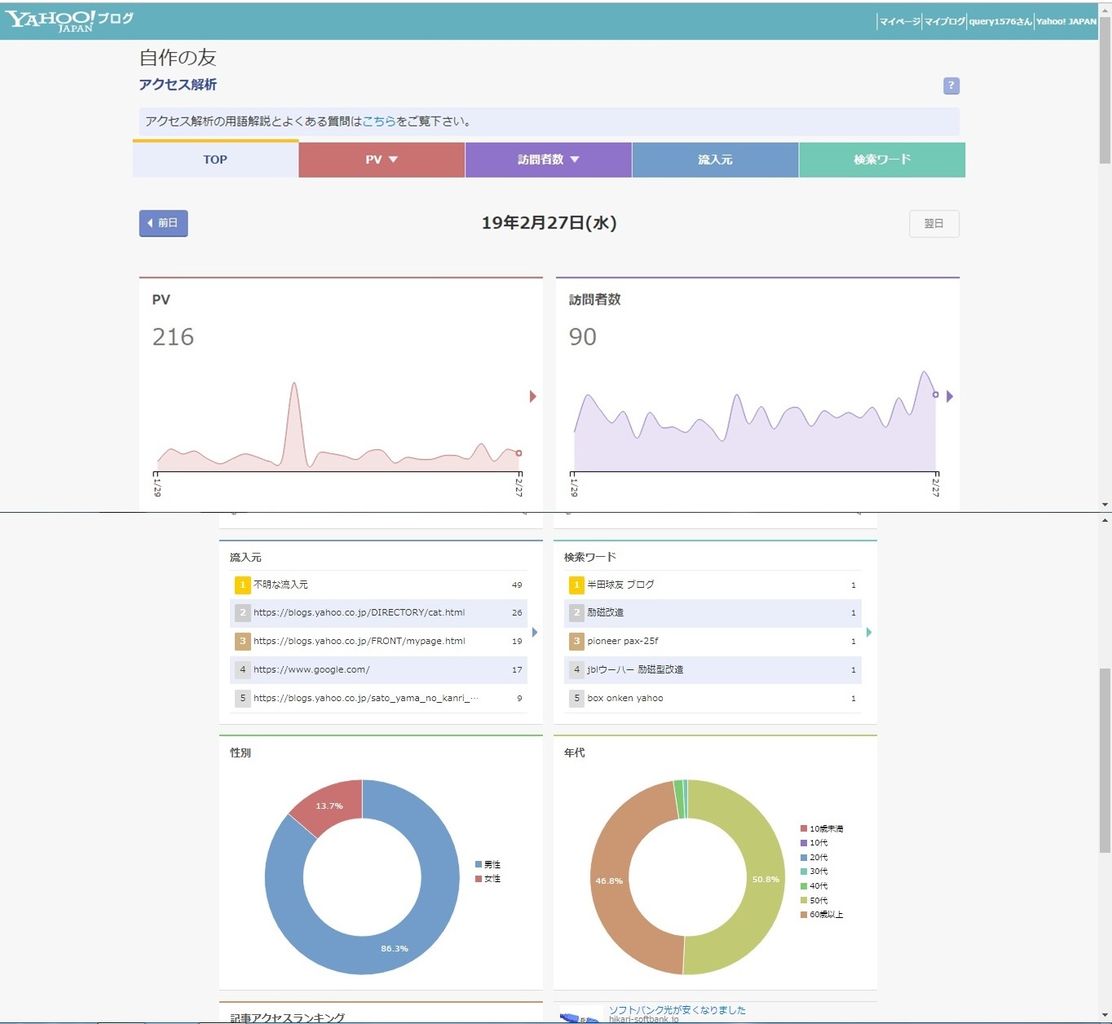The height and width of the screenshot is (1024, 1112).
Task: Open the PV dropdown tab
Action: point(382,160)
